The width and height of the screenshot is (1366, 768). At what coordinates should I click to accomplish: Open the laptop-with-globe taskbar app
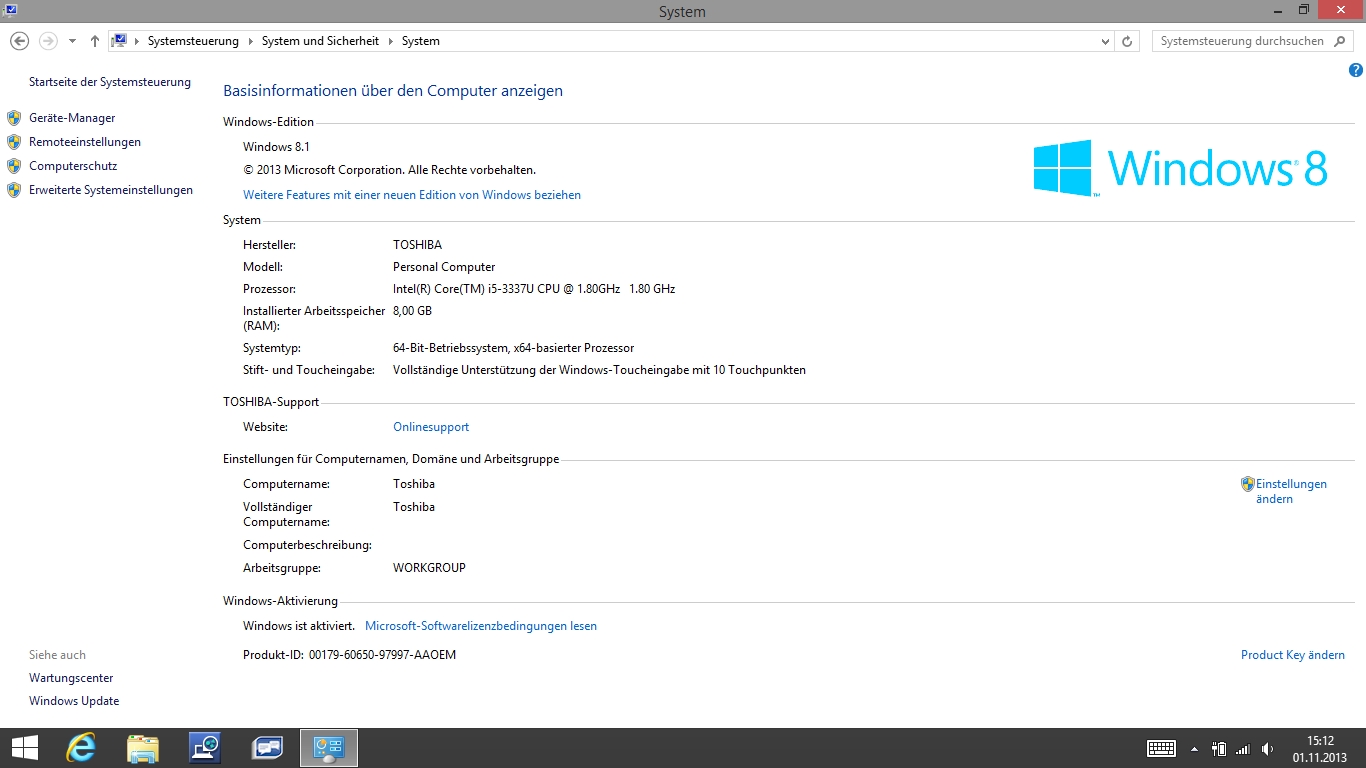[x=205, y=748]
